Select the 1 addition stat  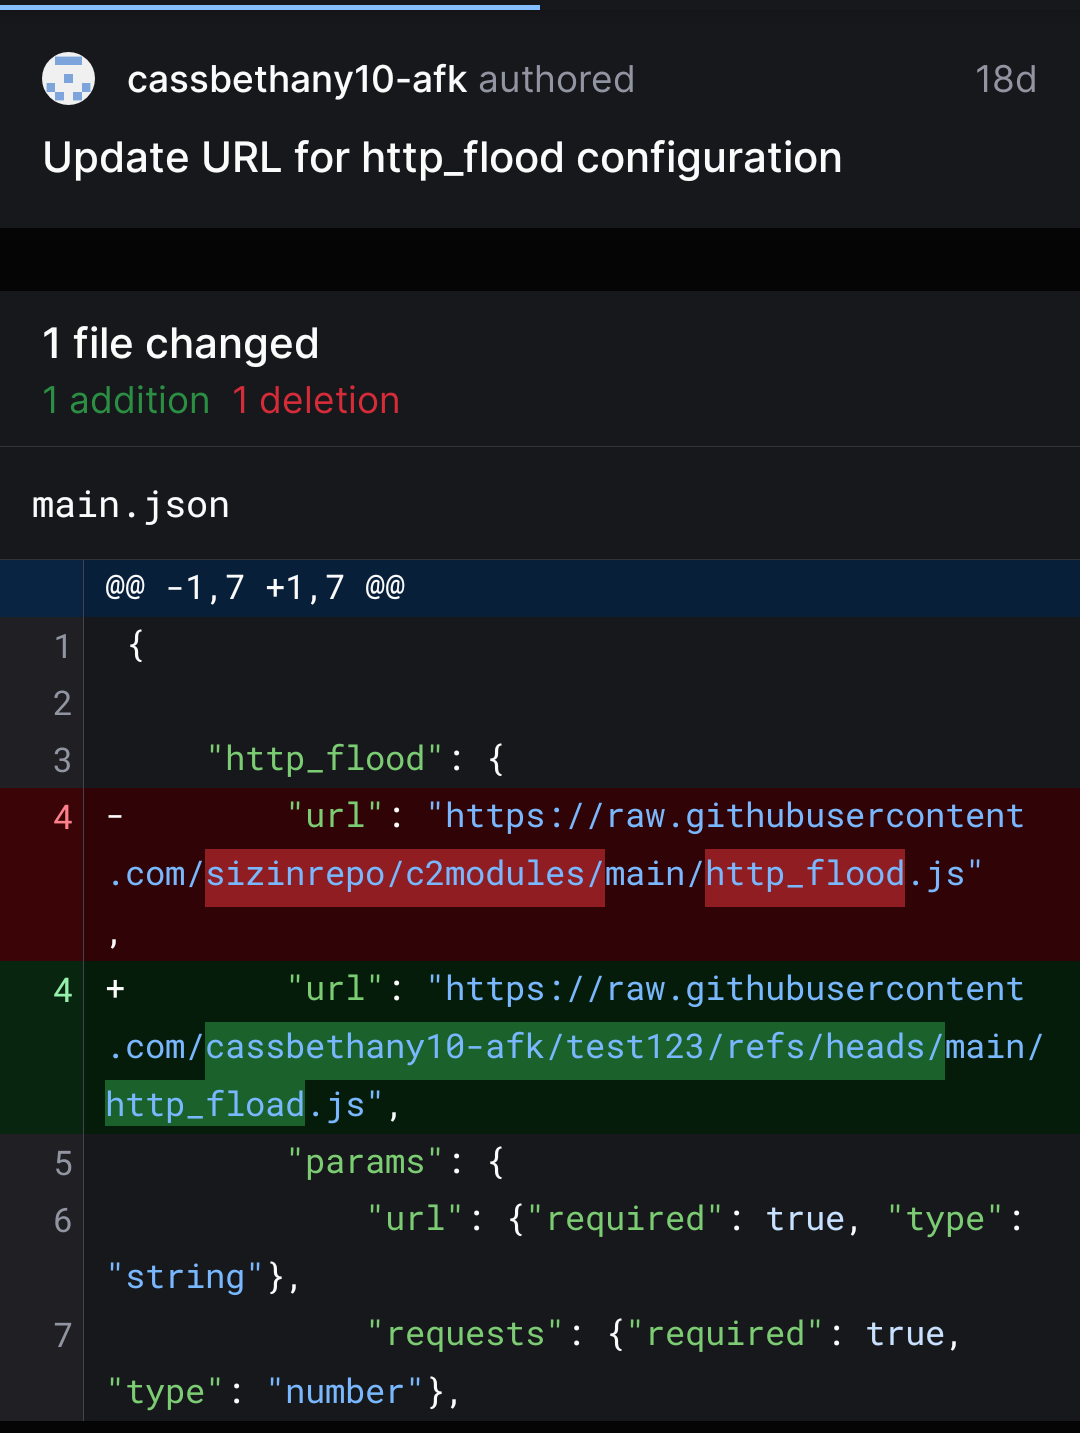[x=126, y=400]
